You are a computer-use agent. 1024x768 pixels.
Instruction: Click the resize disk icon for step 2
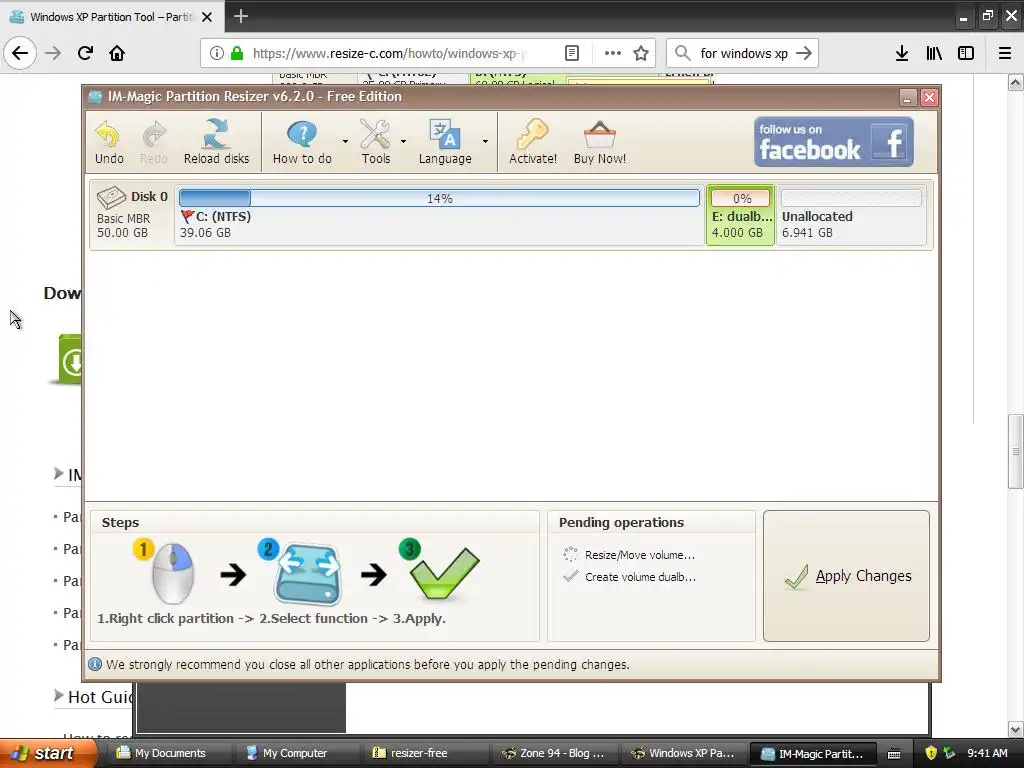pos(308,575)
